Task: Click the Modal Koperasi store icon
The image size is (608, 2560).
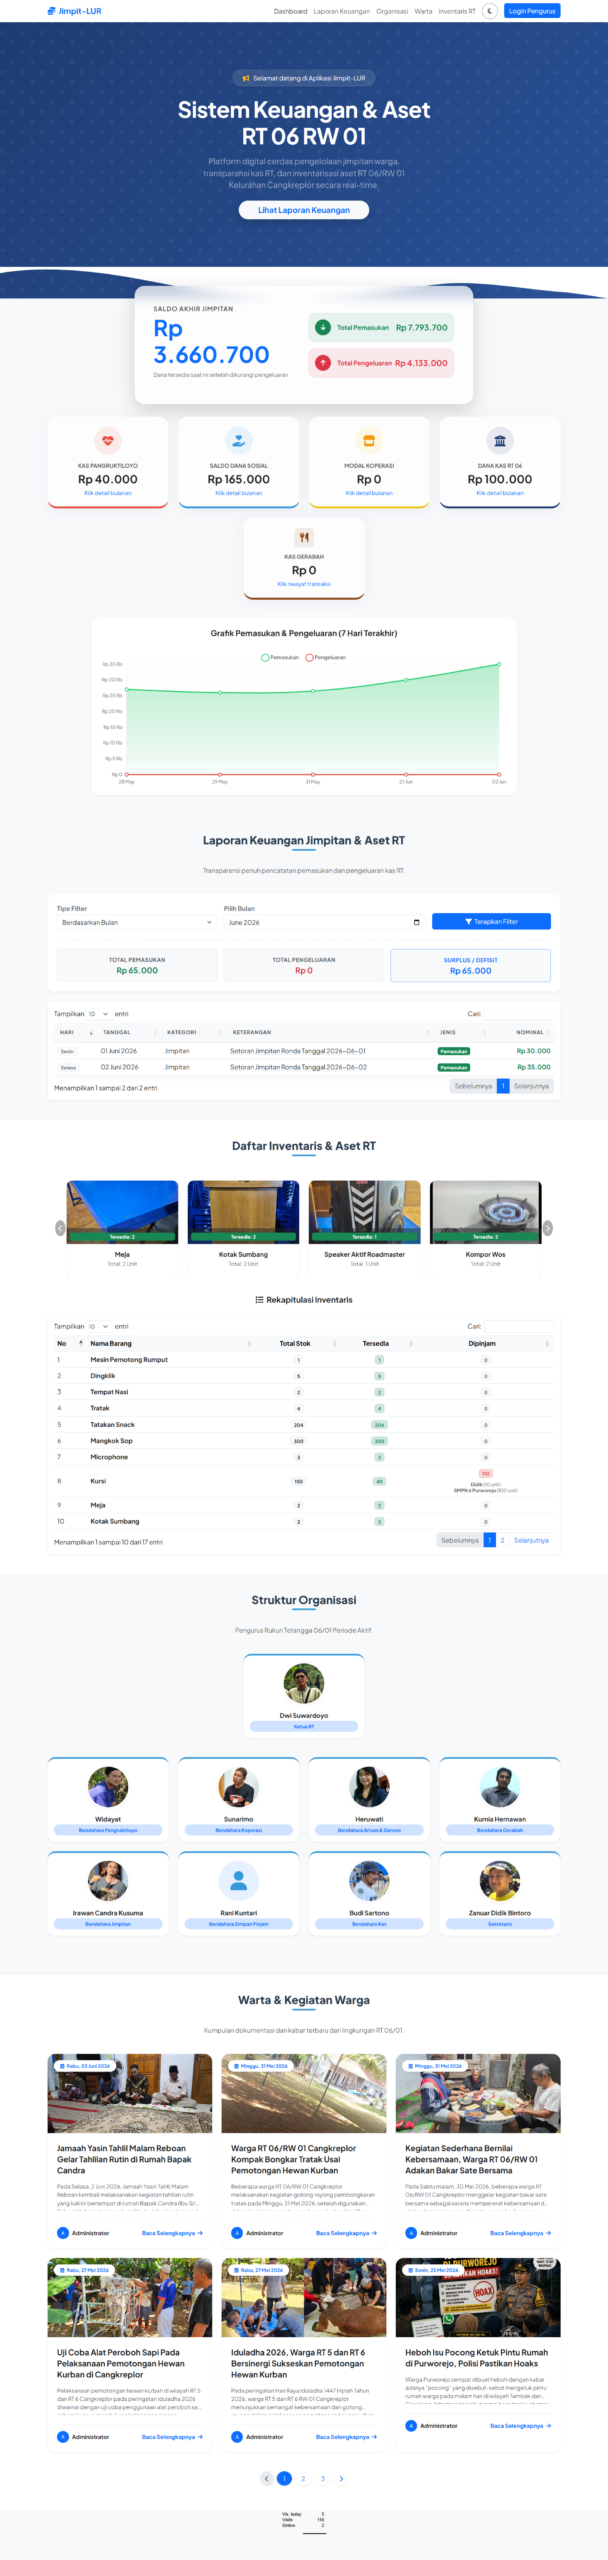Action: click(369, 440)
